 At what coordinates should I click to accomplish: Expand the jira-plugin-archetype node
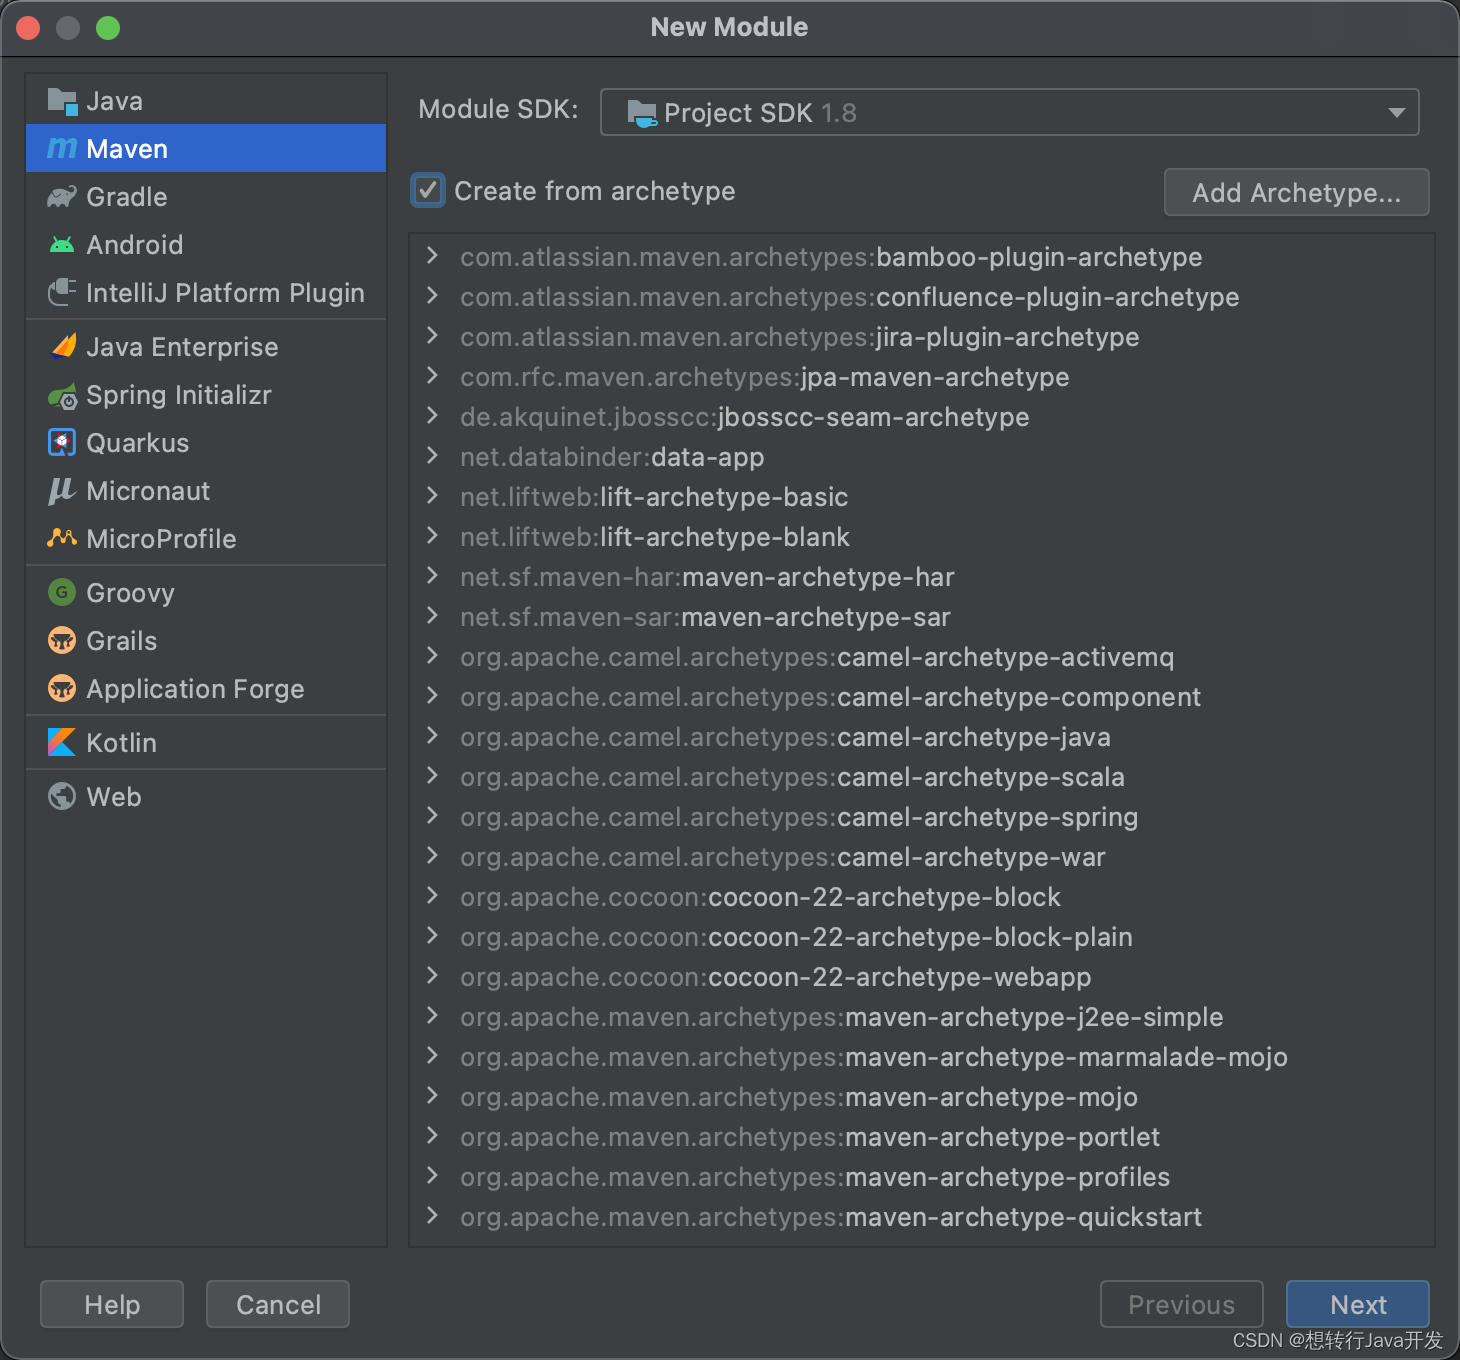[432, 336]
